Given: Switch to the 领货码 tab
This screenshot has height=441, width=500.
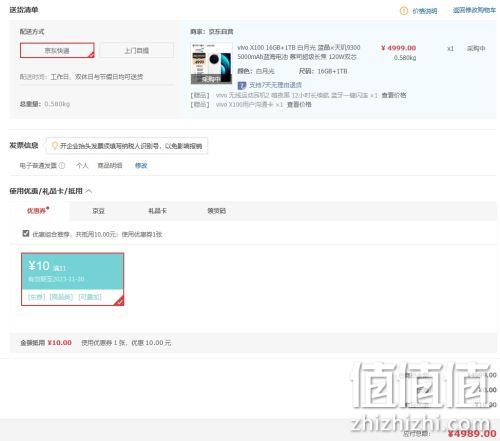Looking at the screenshot, I should [217, 211].
